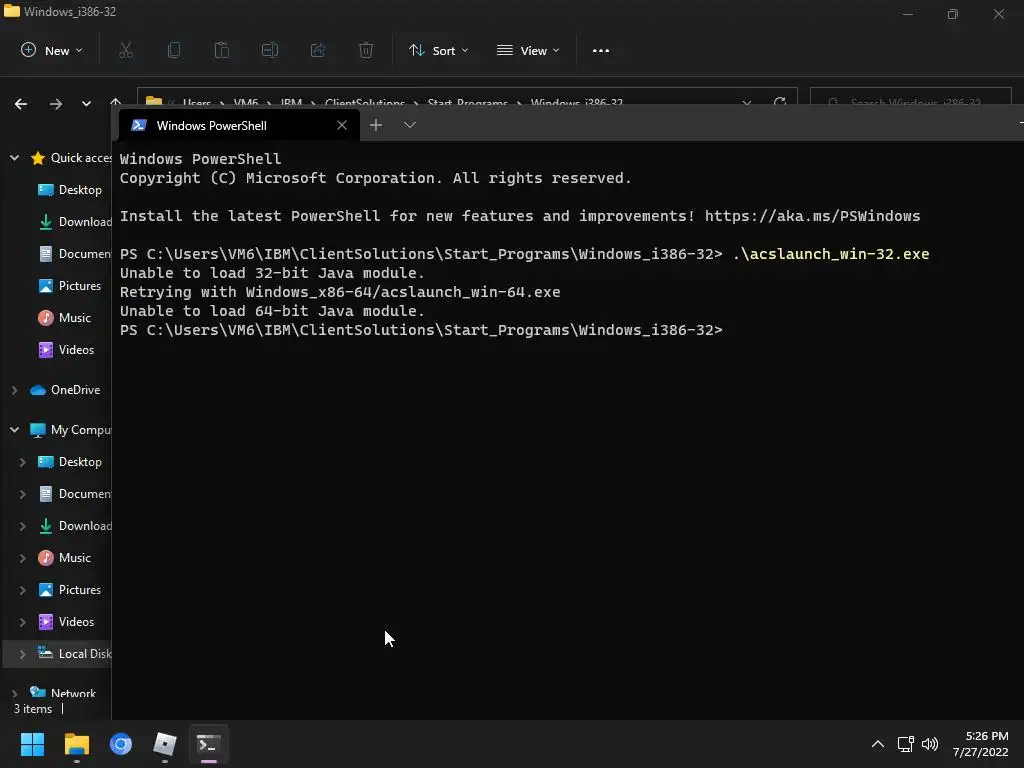Open the View dropdown in File Explorer
1024x768 pixels.
[528, 50]
